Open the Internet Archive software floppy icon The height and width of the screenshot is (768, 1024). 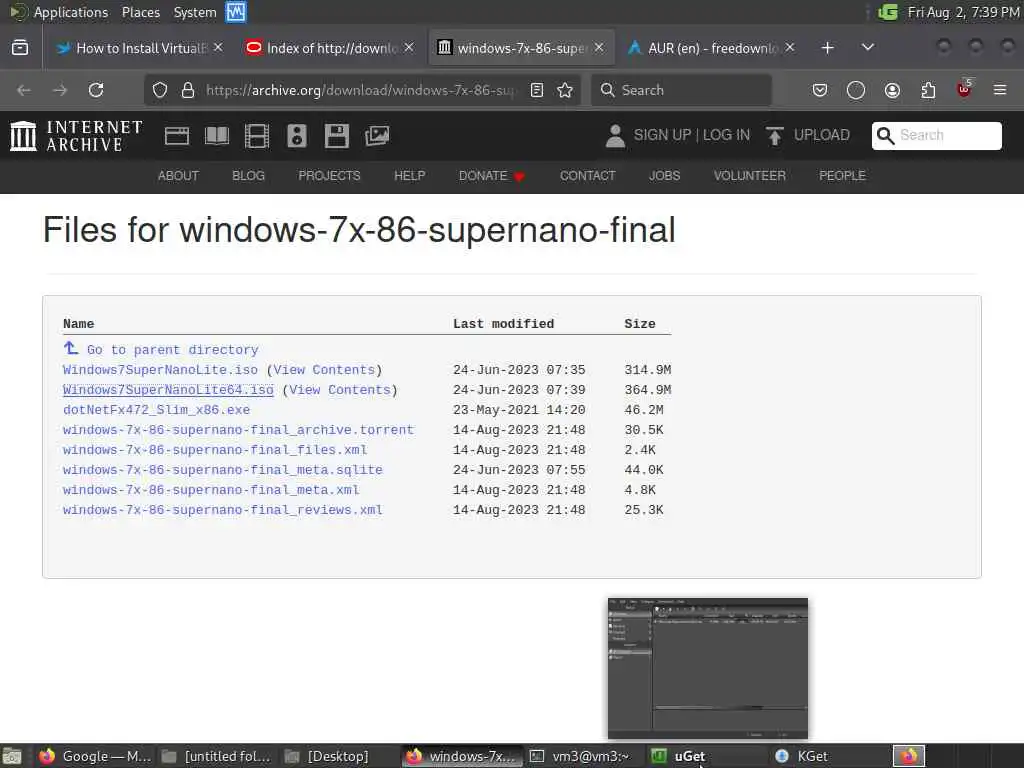coord(336,136)
